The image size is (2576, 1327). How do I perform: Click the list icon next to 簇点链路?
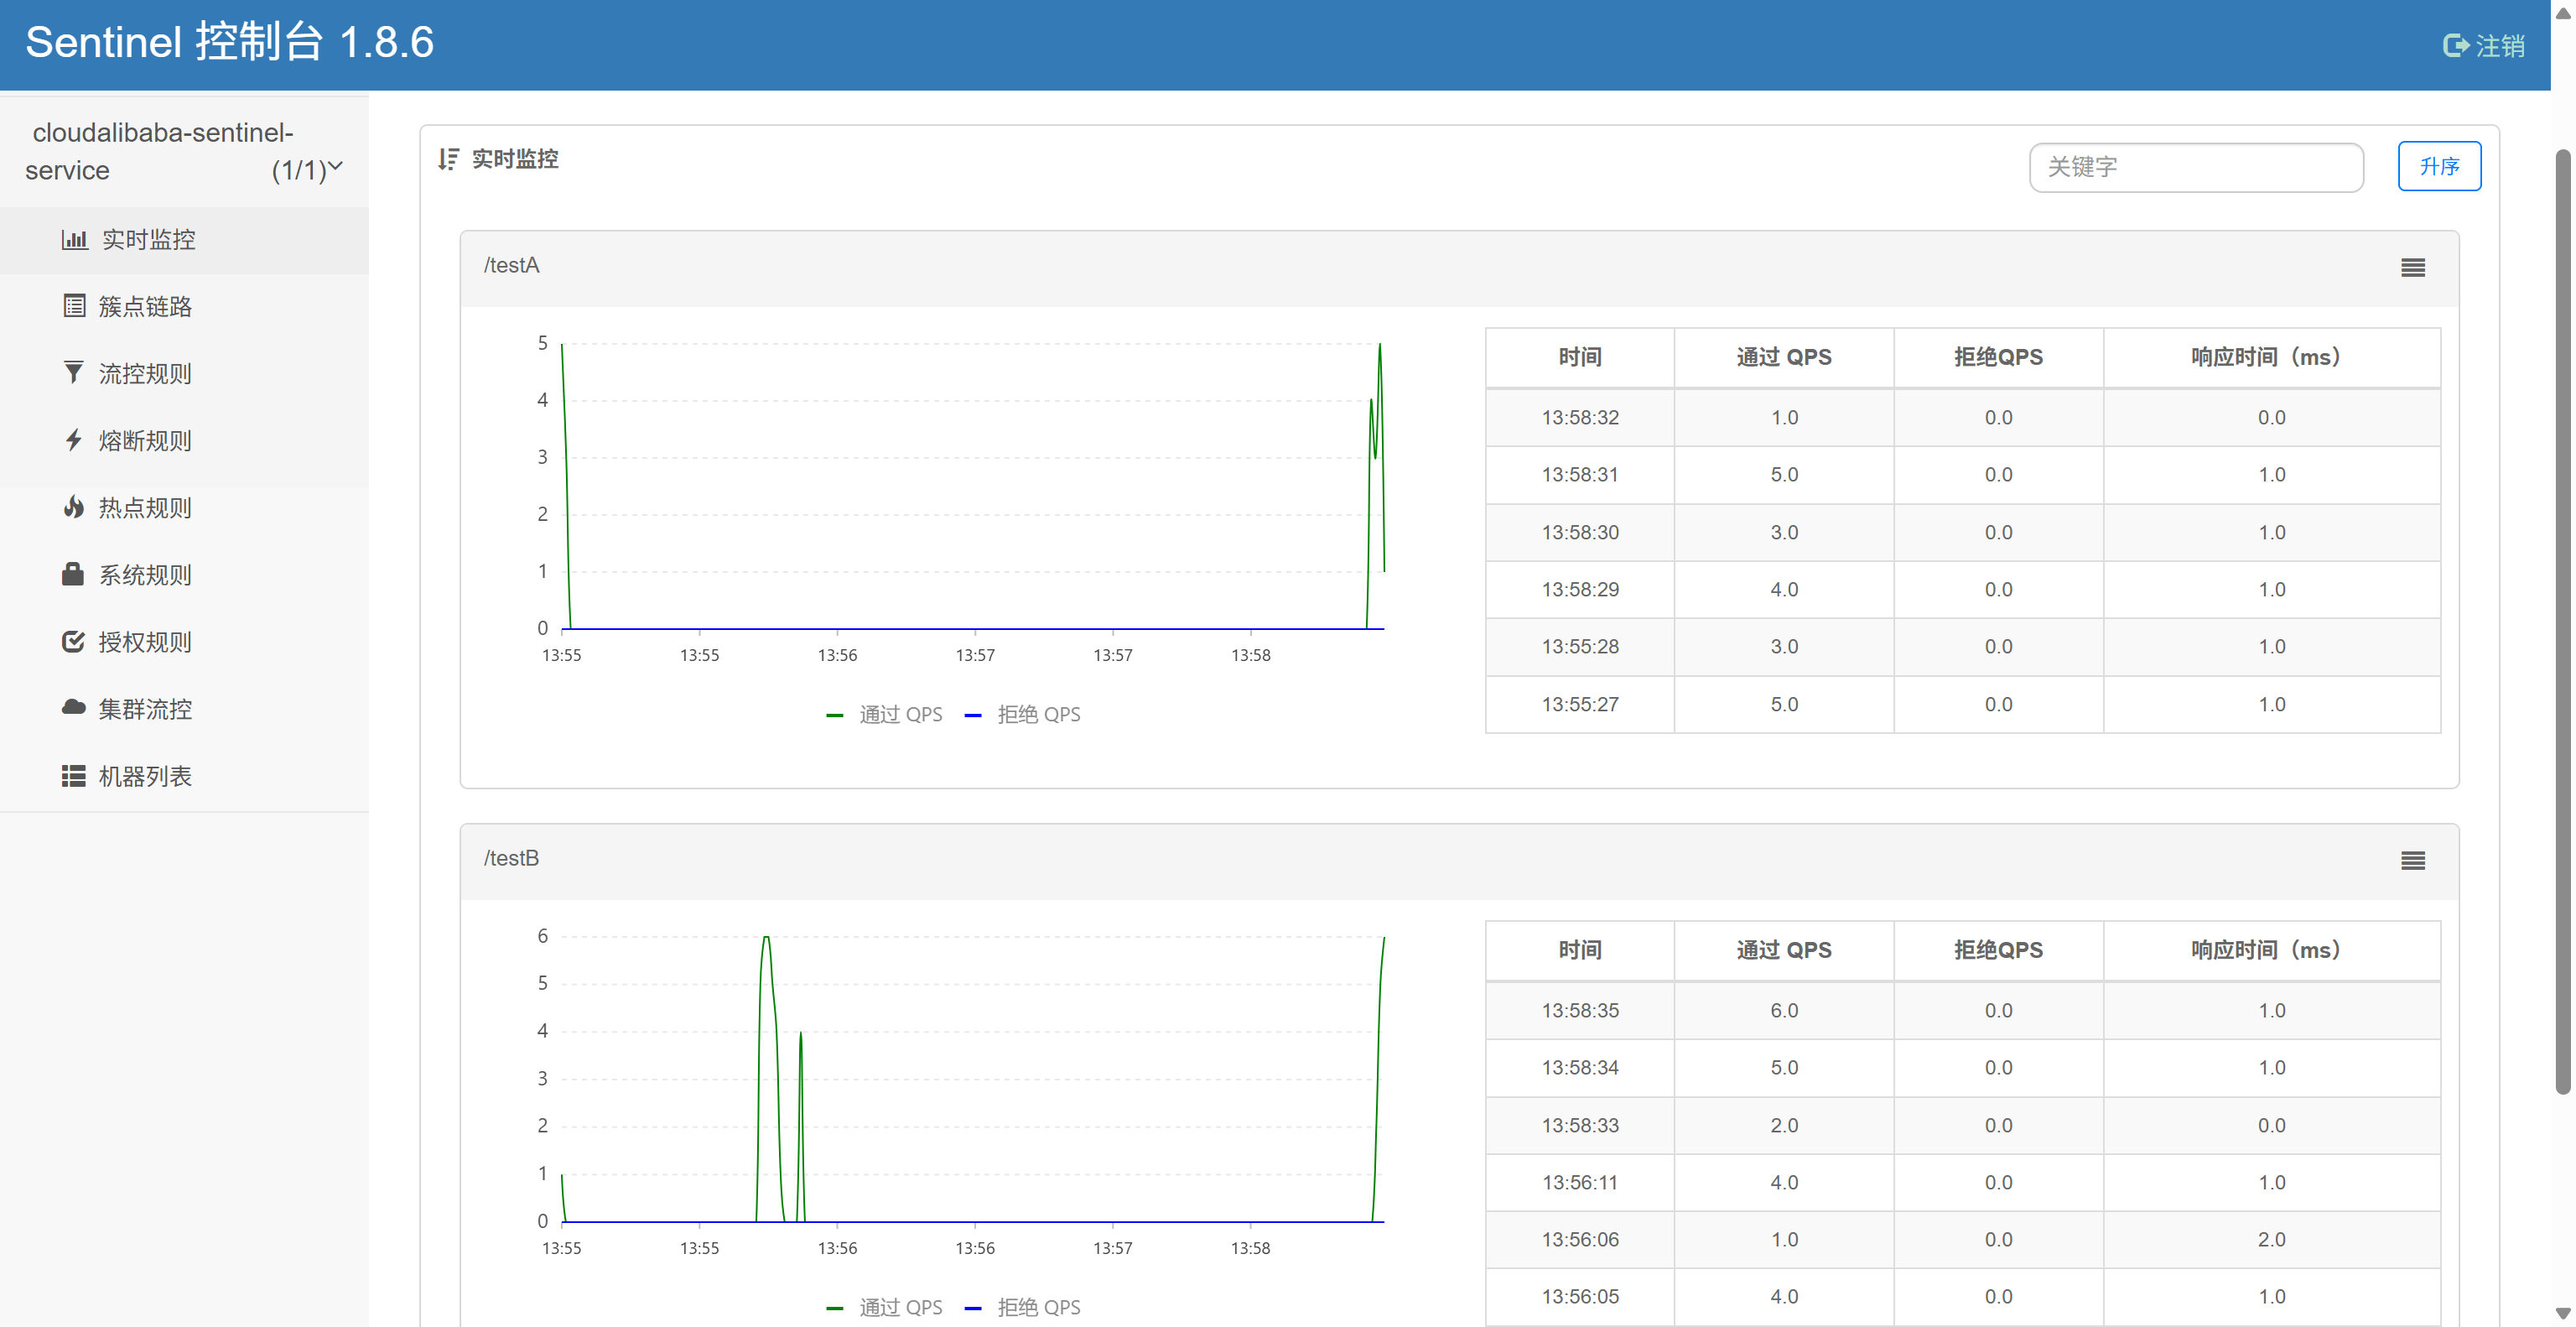[74, 306]
